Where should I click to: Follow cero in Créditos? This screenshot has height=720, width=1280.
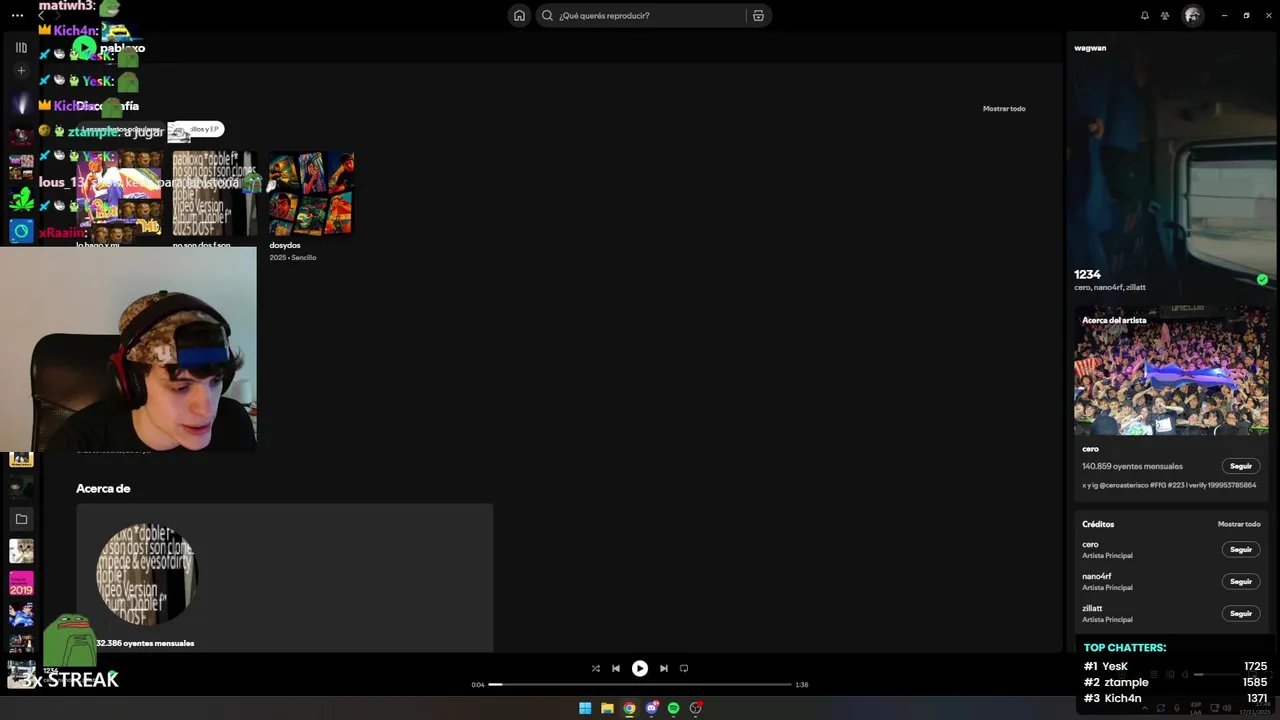[1241, 549]
